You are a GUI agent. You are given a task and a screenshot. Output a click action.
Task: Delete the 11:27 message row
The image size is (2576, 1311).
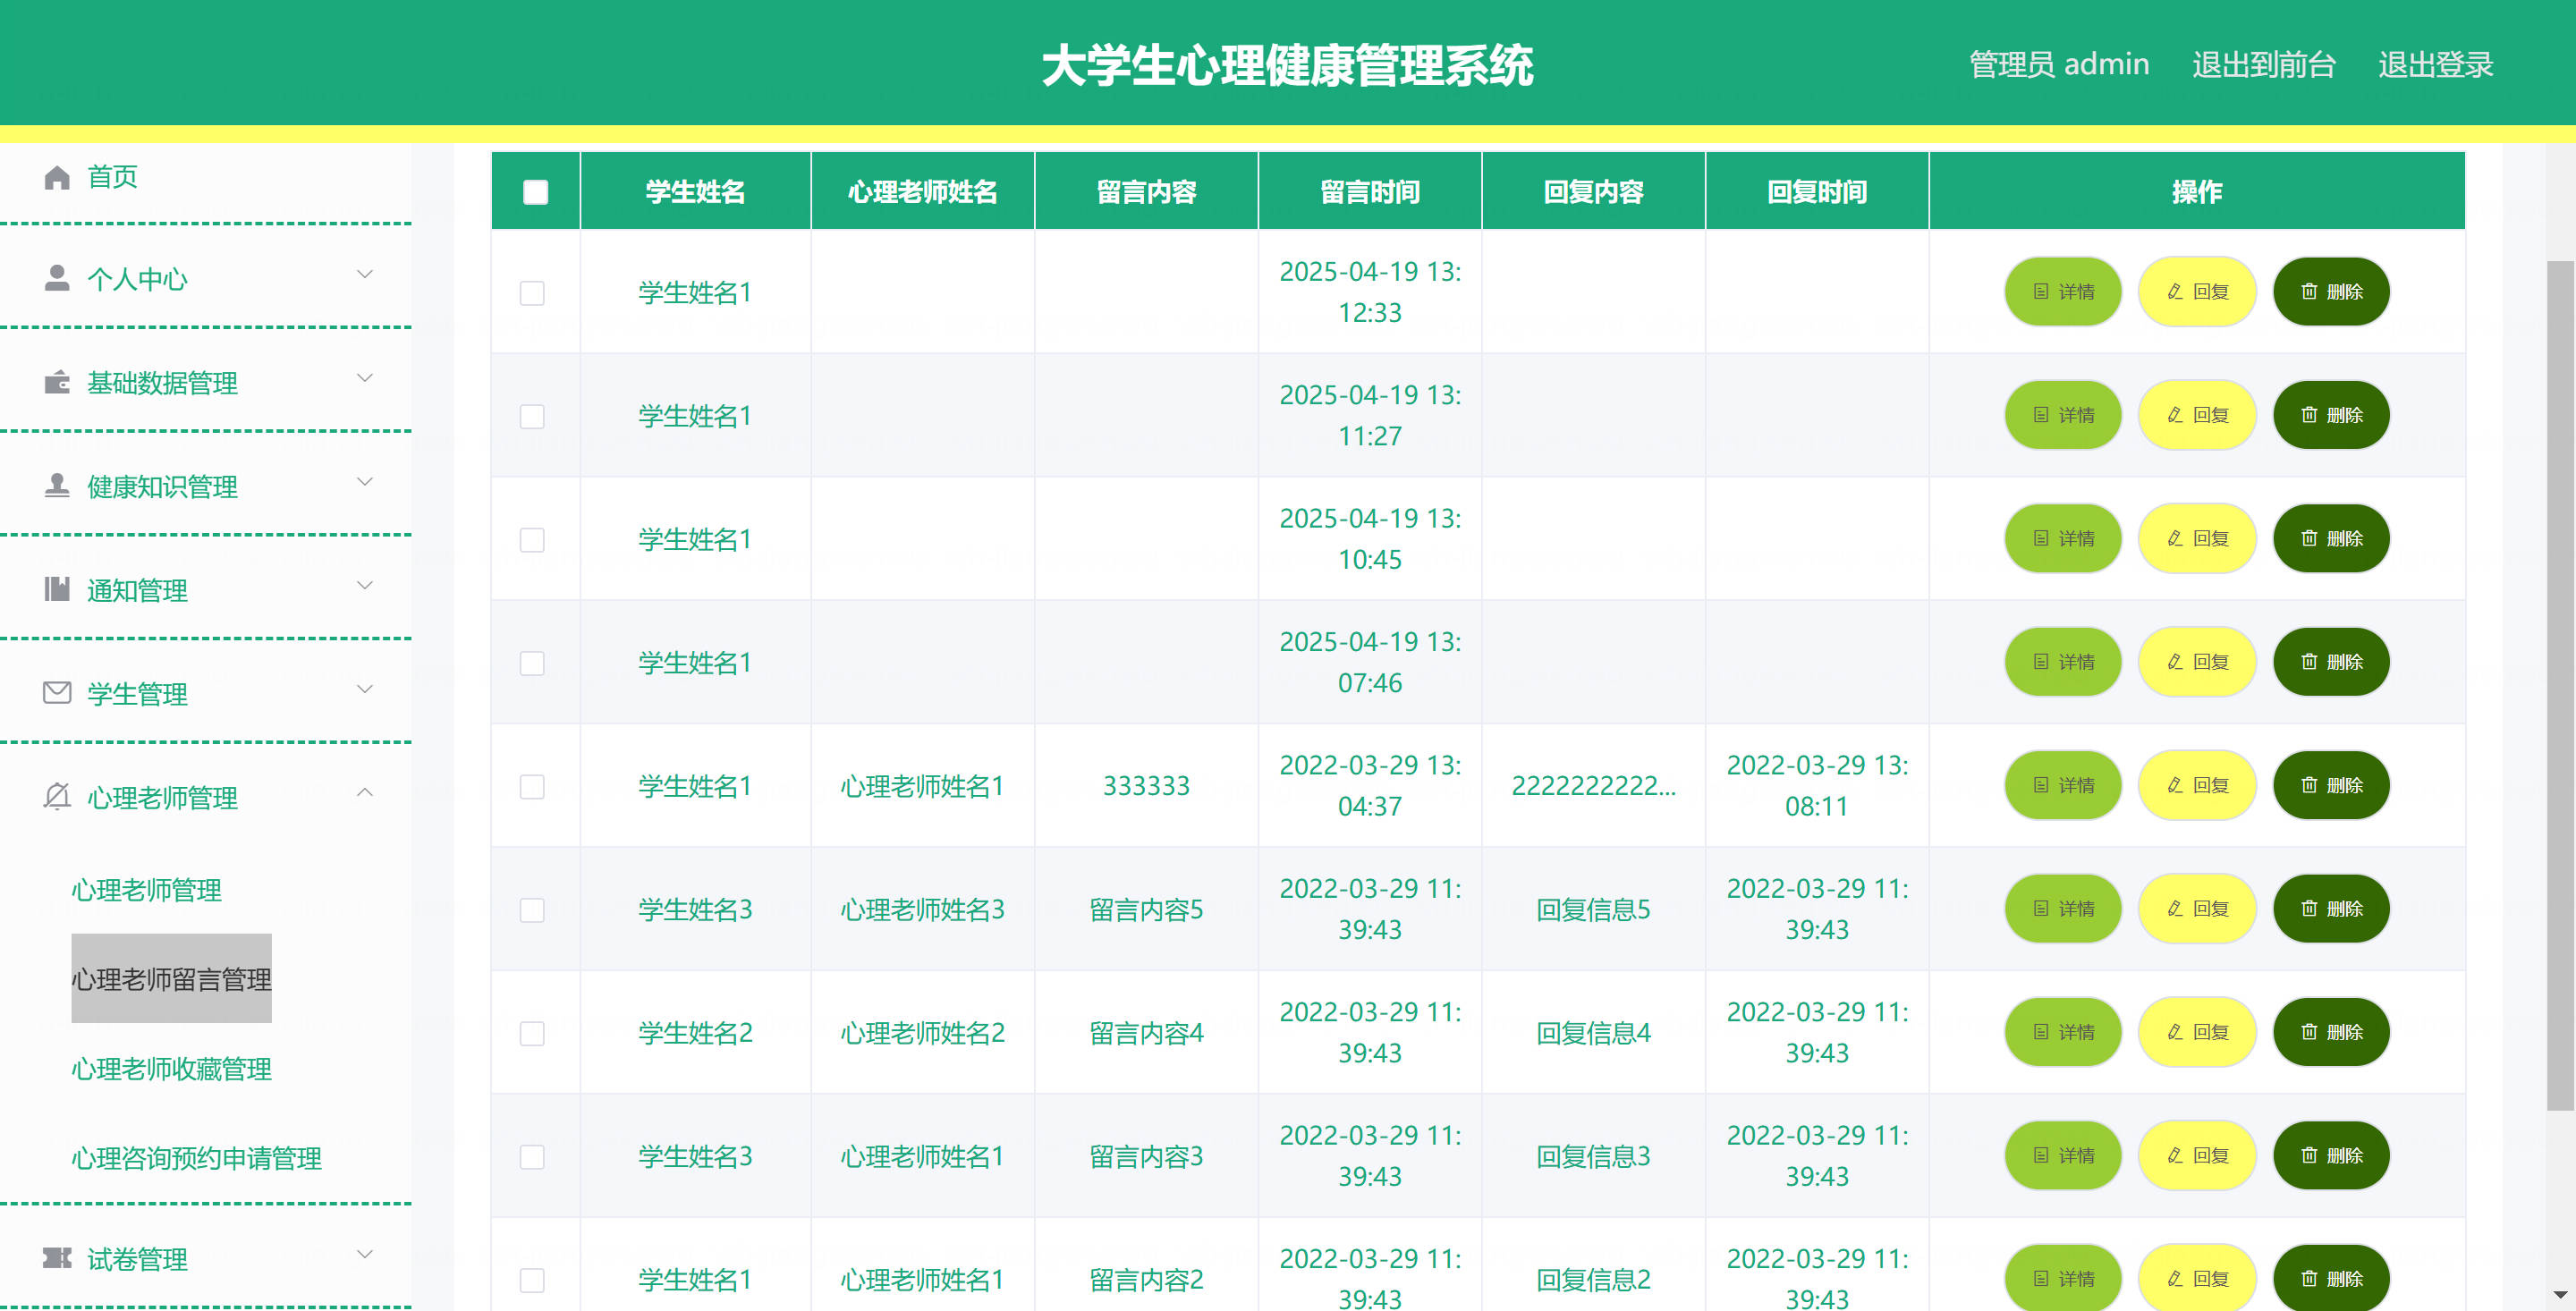tap(2331, 414)
